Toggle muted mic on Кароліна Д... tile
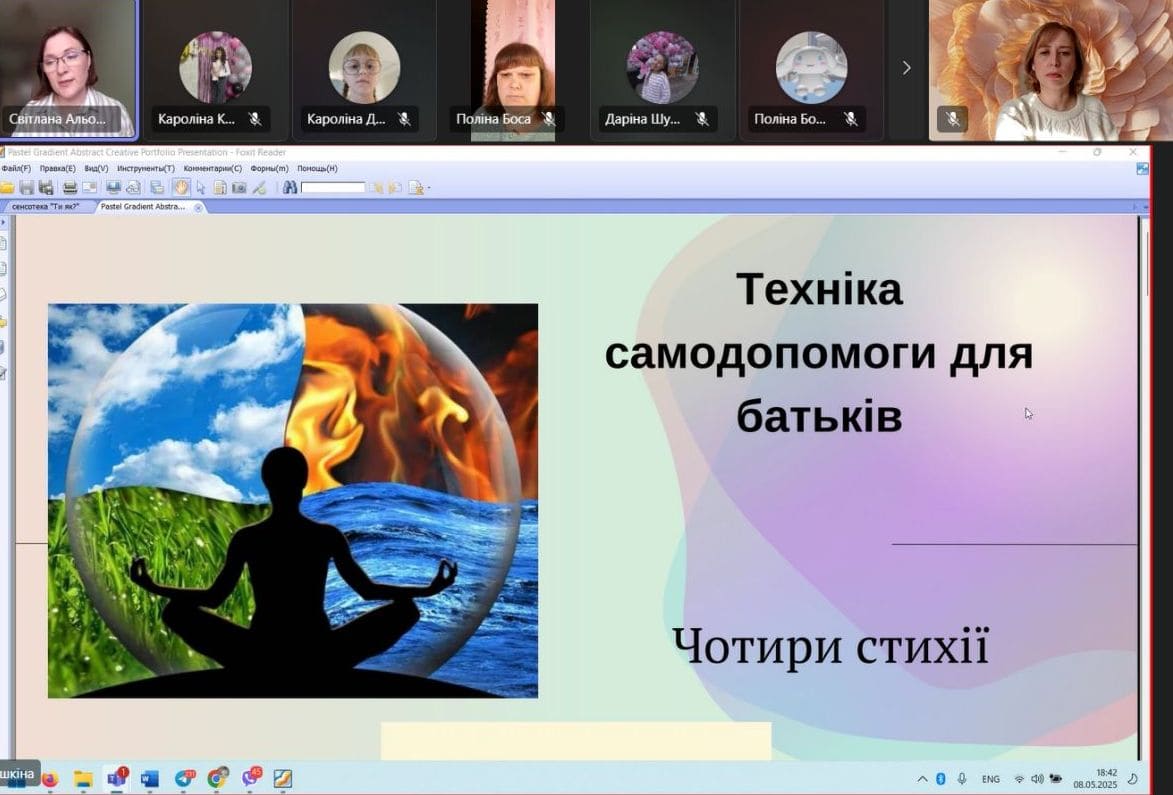The height and width of the screenshot is (795, 1173). 404,119
